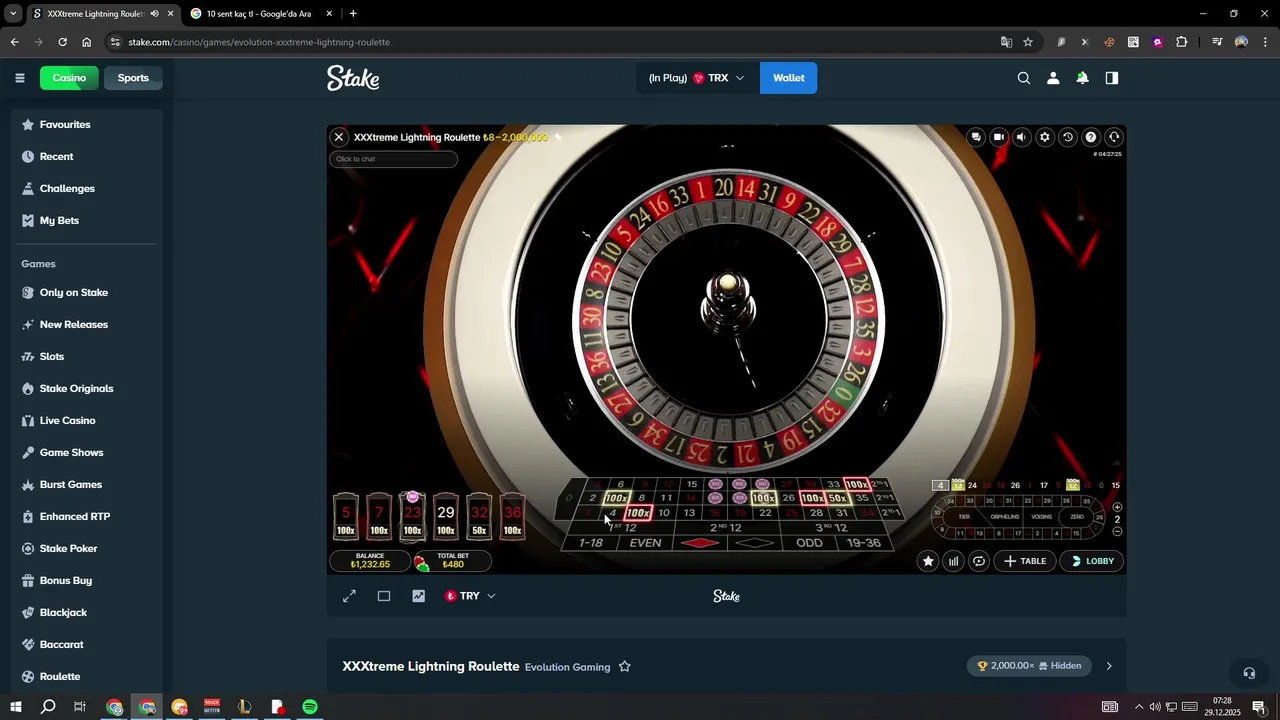Open Windows Start menu
The image size is (1280, 720).
(15, 707)
